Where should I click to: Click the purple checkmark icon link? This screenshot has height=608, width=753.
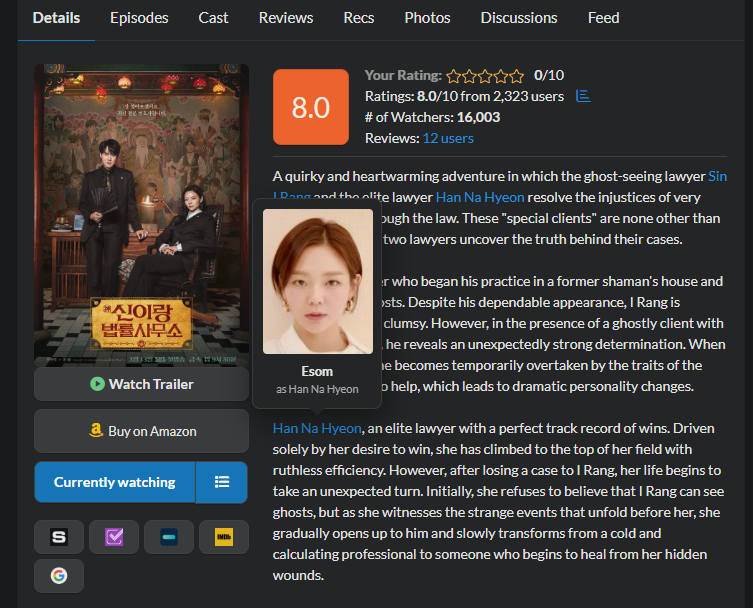pos(114,537)
